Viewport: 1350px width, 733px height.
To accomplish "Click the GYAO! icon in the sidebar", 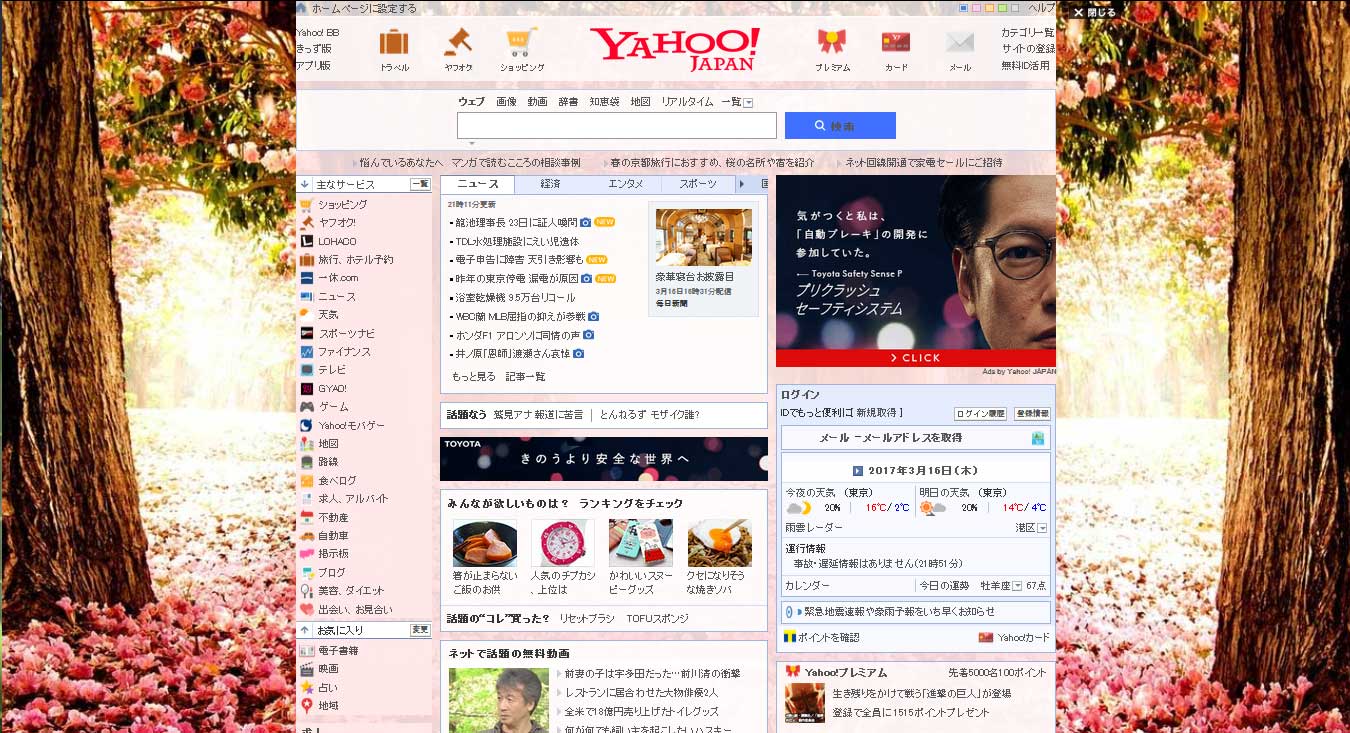I will click(x=307, y=388).
